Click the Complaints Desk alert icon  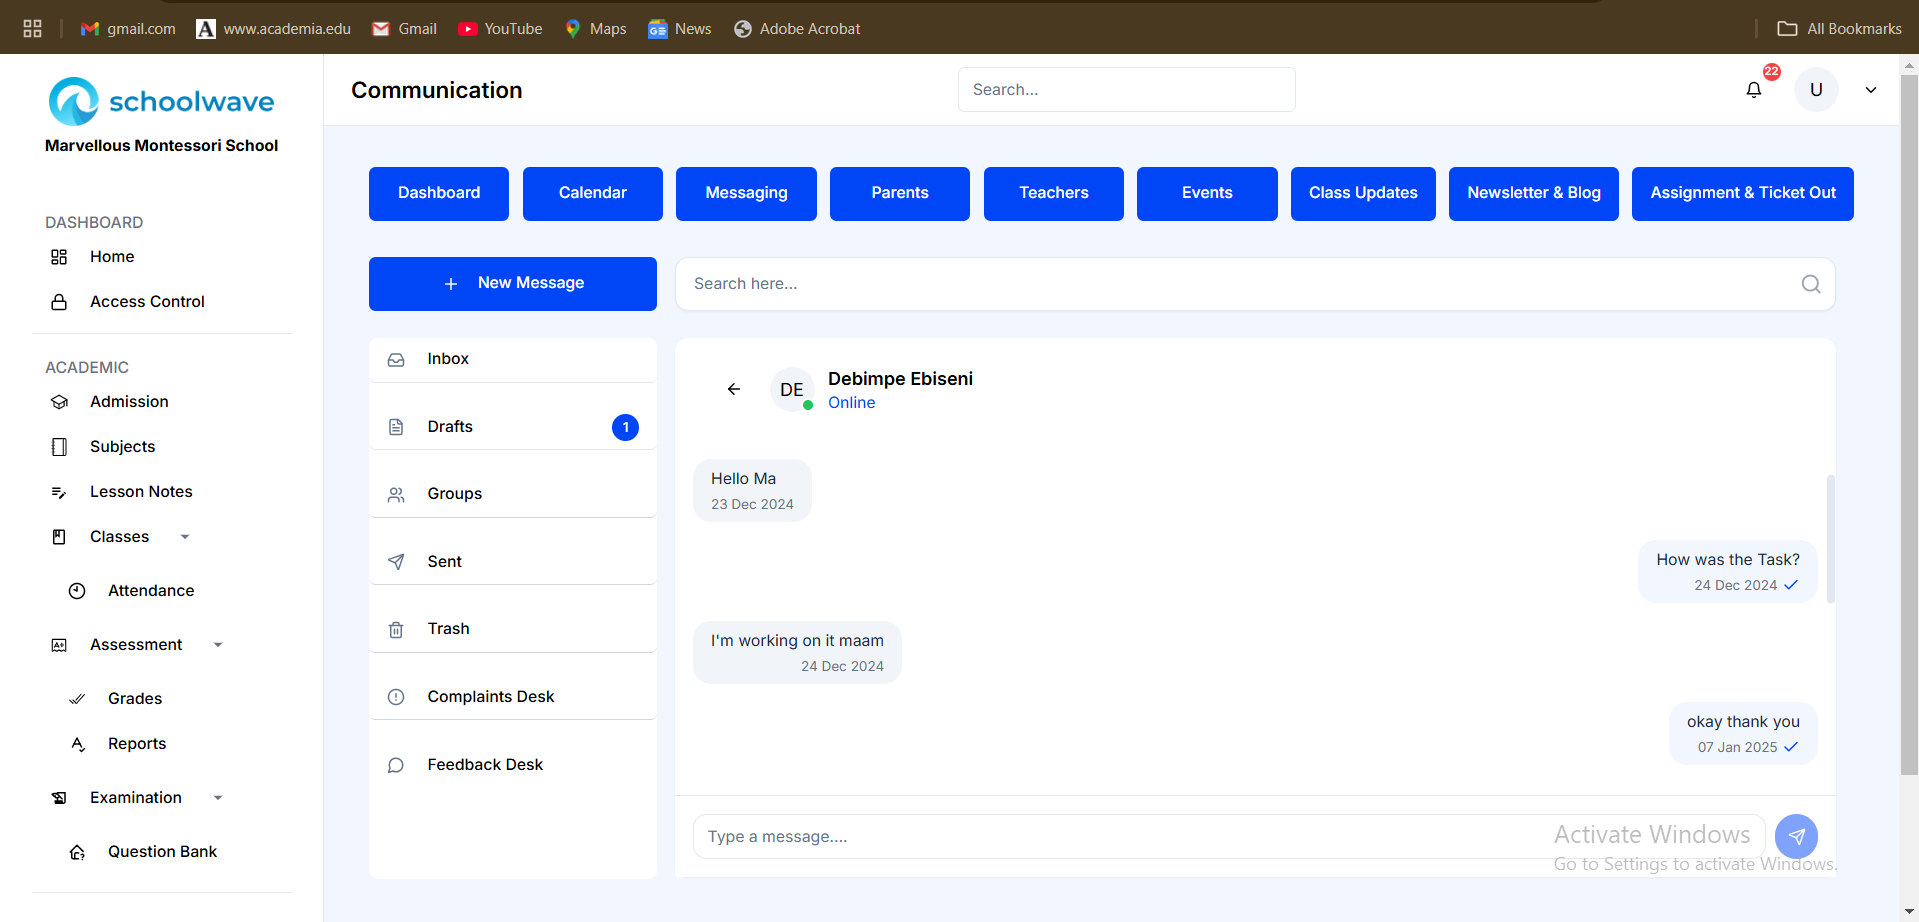(396, 697)
